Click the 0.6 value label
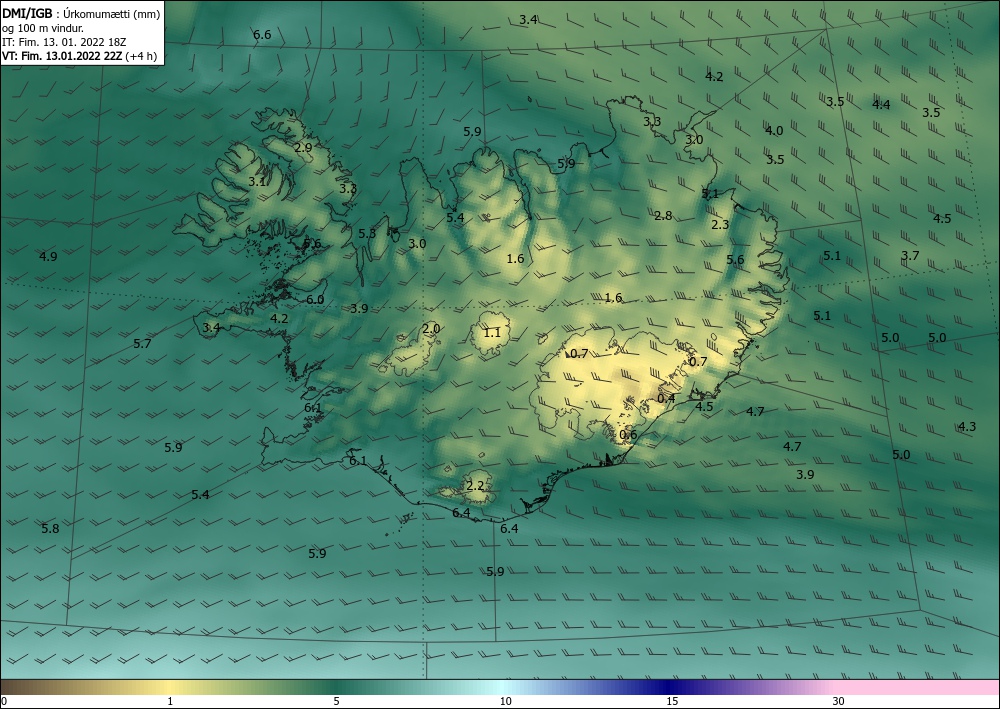 coord(628,435)
